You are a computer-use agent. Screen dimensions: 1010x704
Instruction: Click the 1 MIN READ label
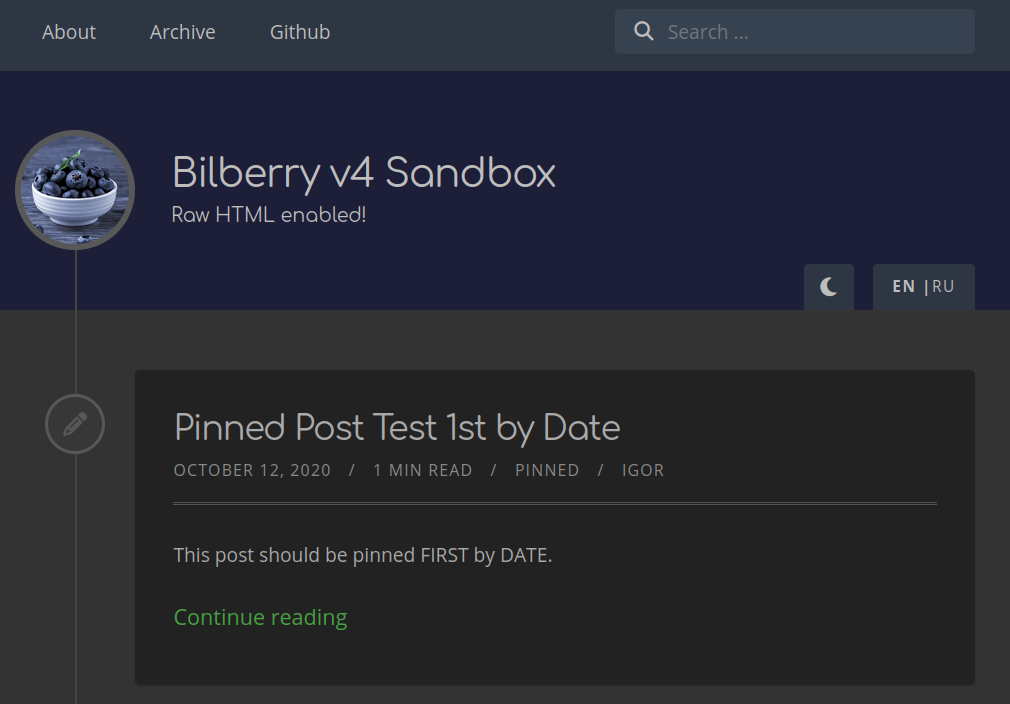[423, 470]
